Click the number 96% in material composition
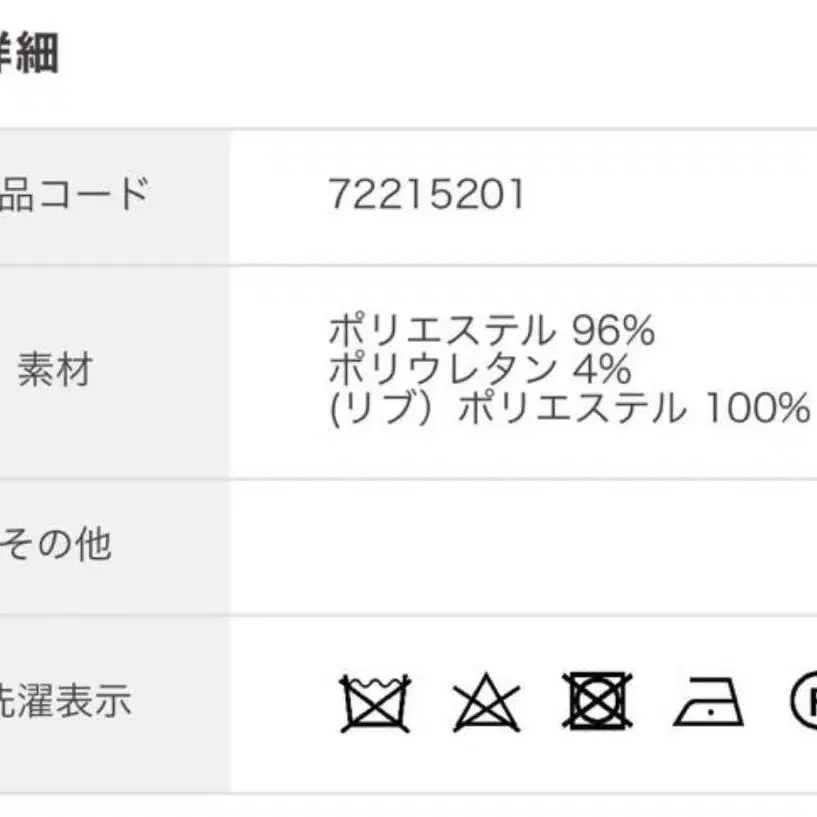This screenshot has height=817, width=817. pos(613,330)
